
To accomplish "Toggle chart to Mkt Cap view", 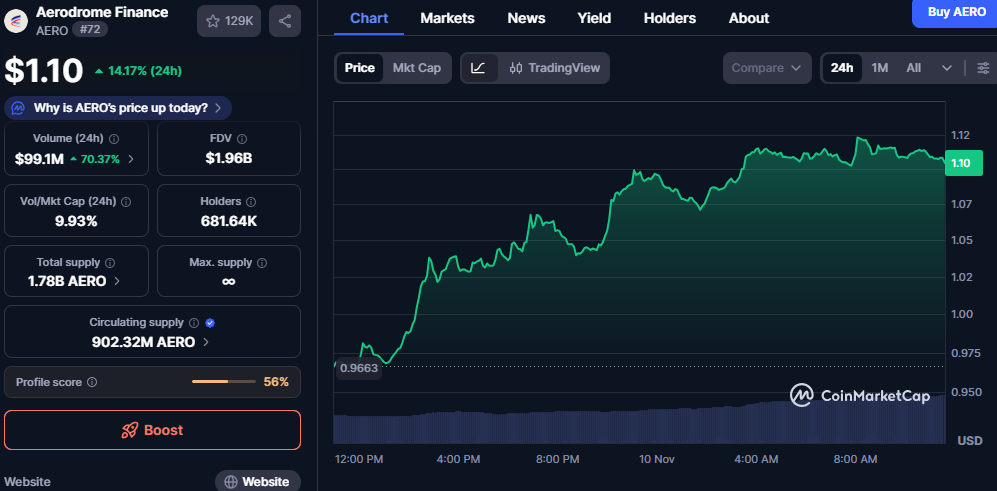I will [416, 68].
